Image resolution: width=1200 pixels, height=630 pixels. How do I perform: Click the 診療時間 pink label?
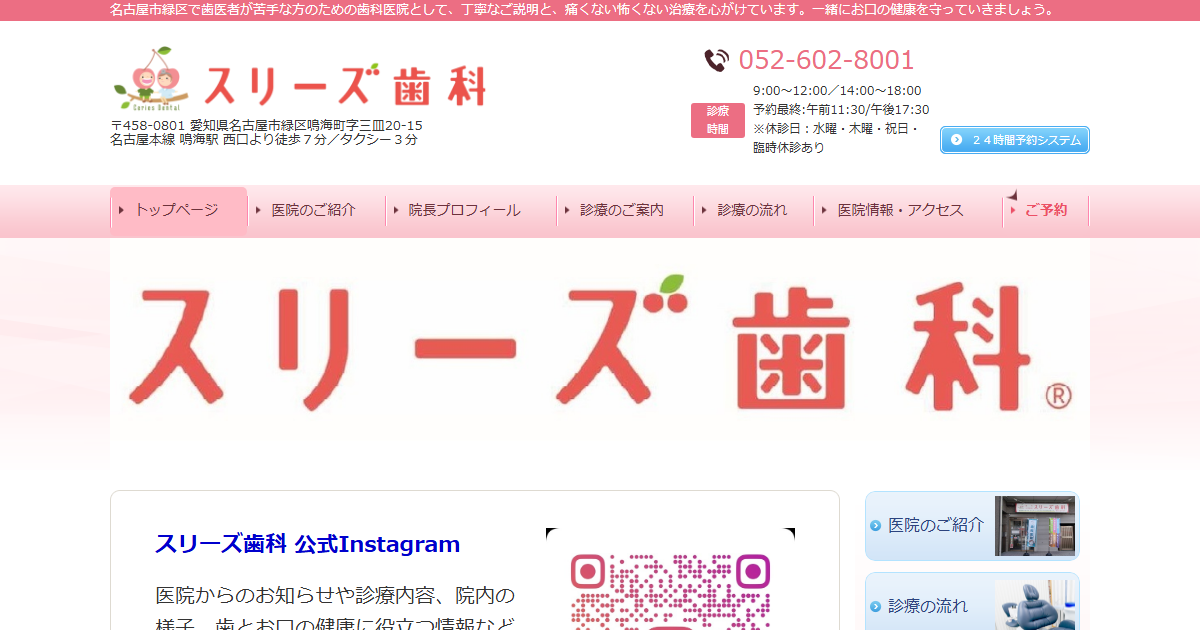(718, 120)
